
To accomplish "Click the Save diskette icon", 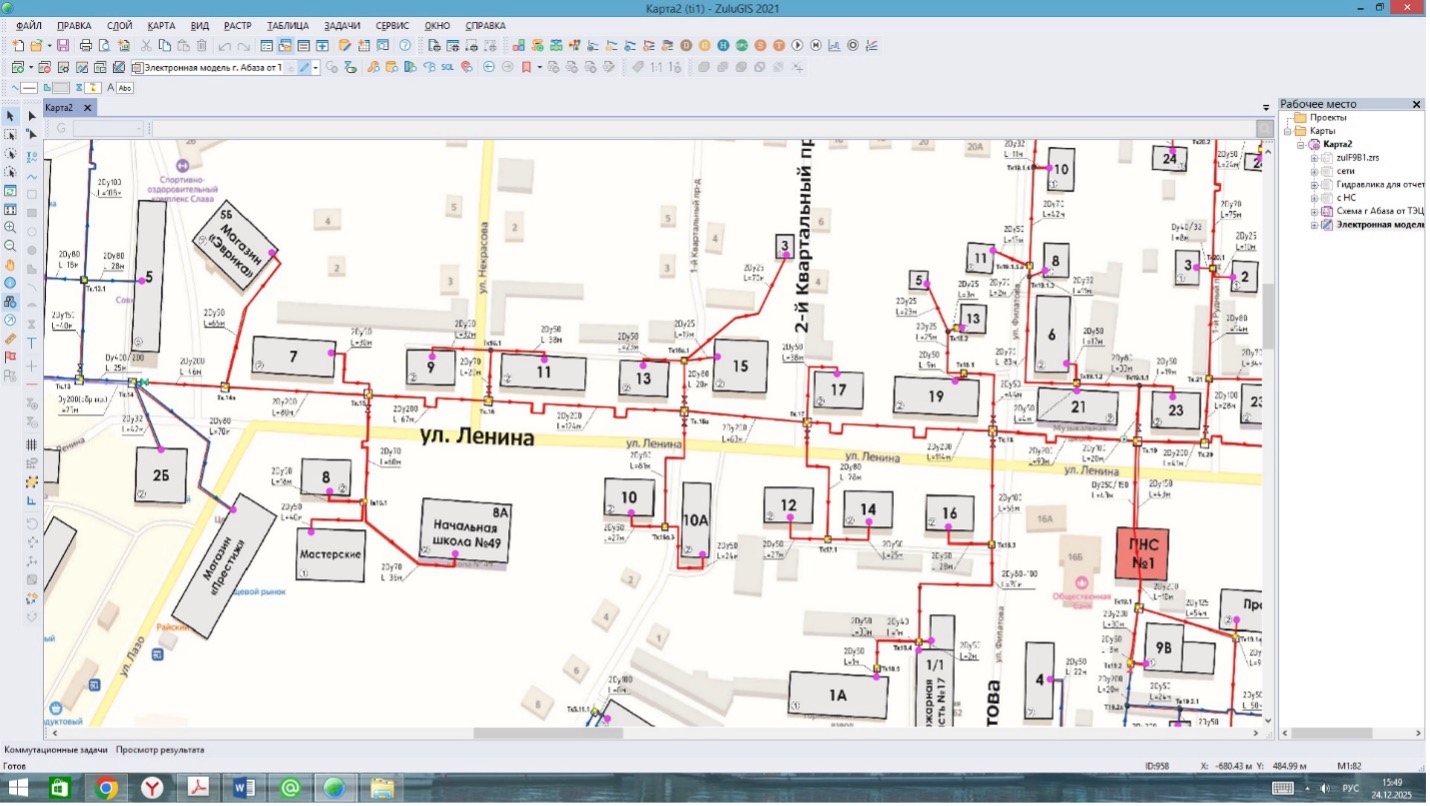I will pos(63,45).
